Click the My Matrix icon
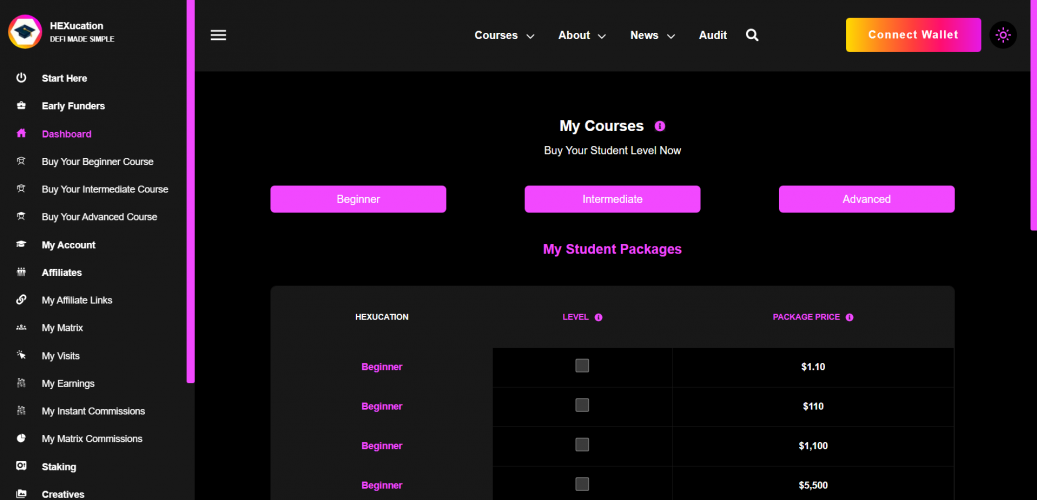Viewport: 1037px width, 500px height. click(21, 328)
